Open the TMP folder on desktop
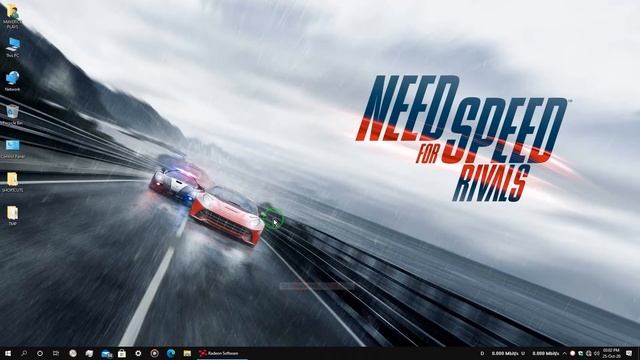 click(13, 216)
